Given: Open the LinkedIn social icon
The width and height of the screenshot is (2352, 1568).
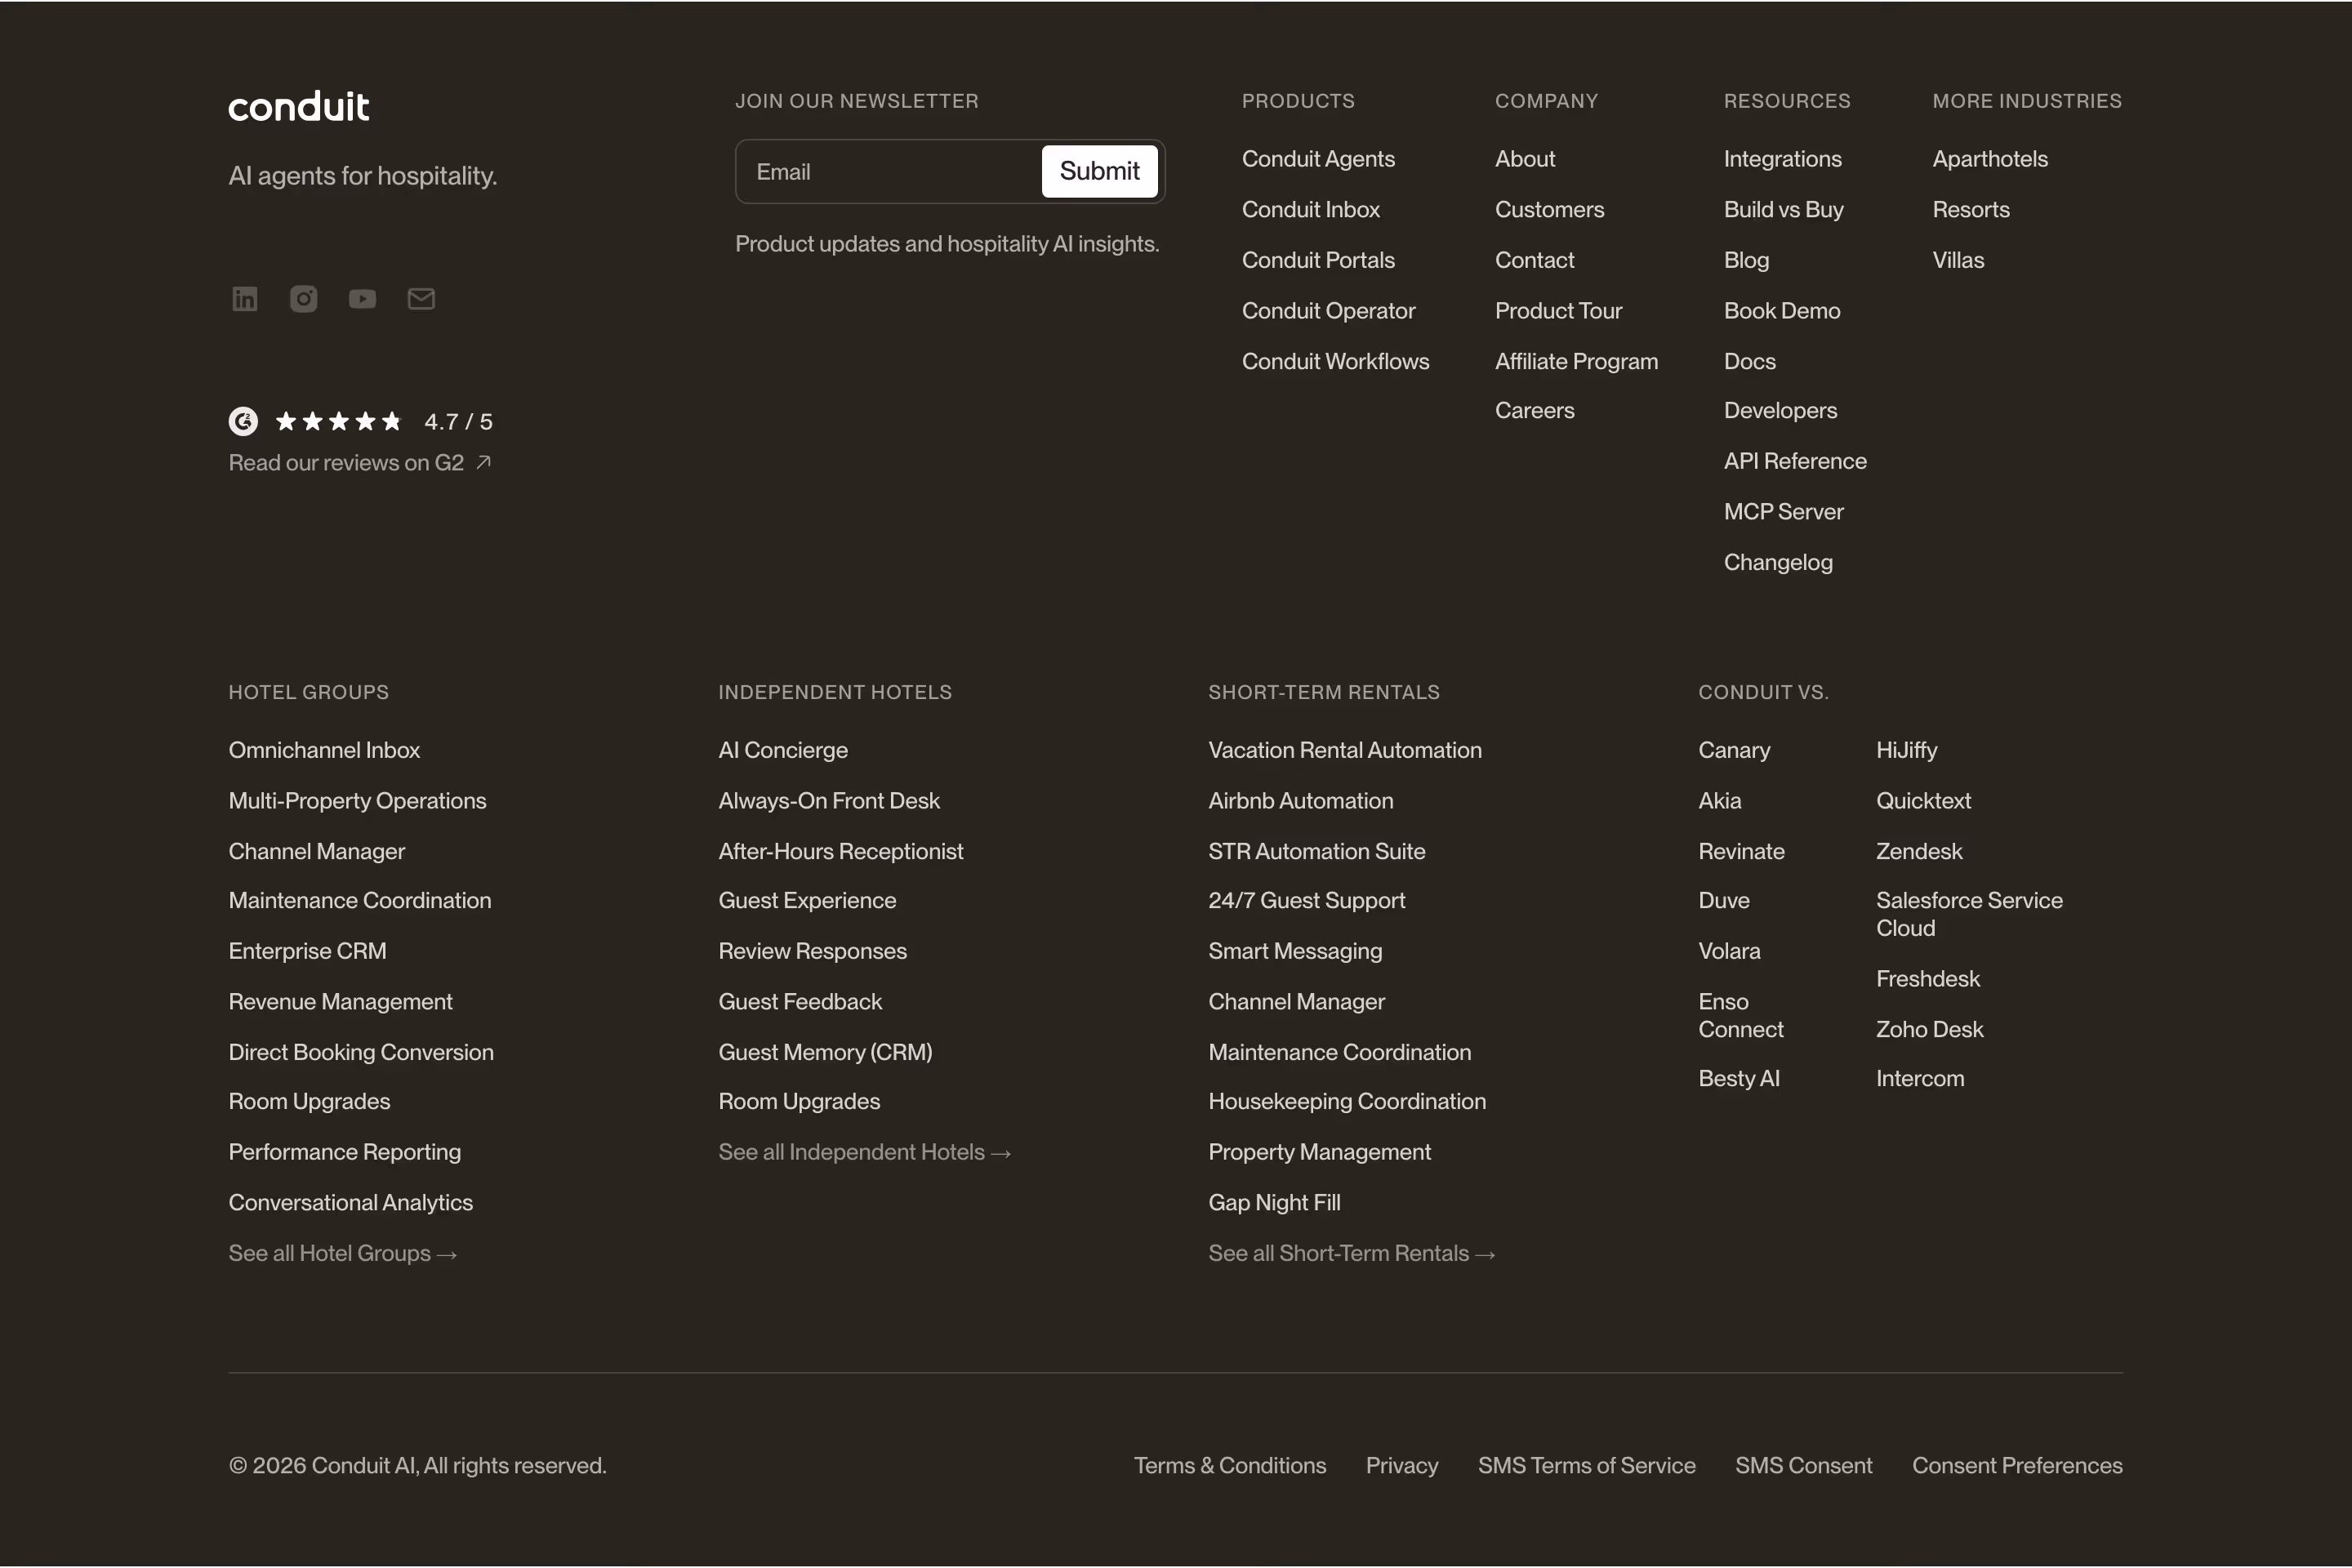Looking at the screenshot, I should tap(245, 299).
